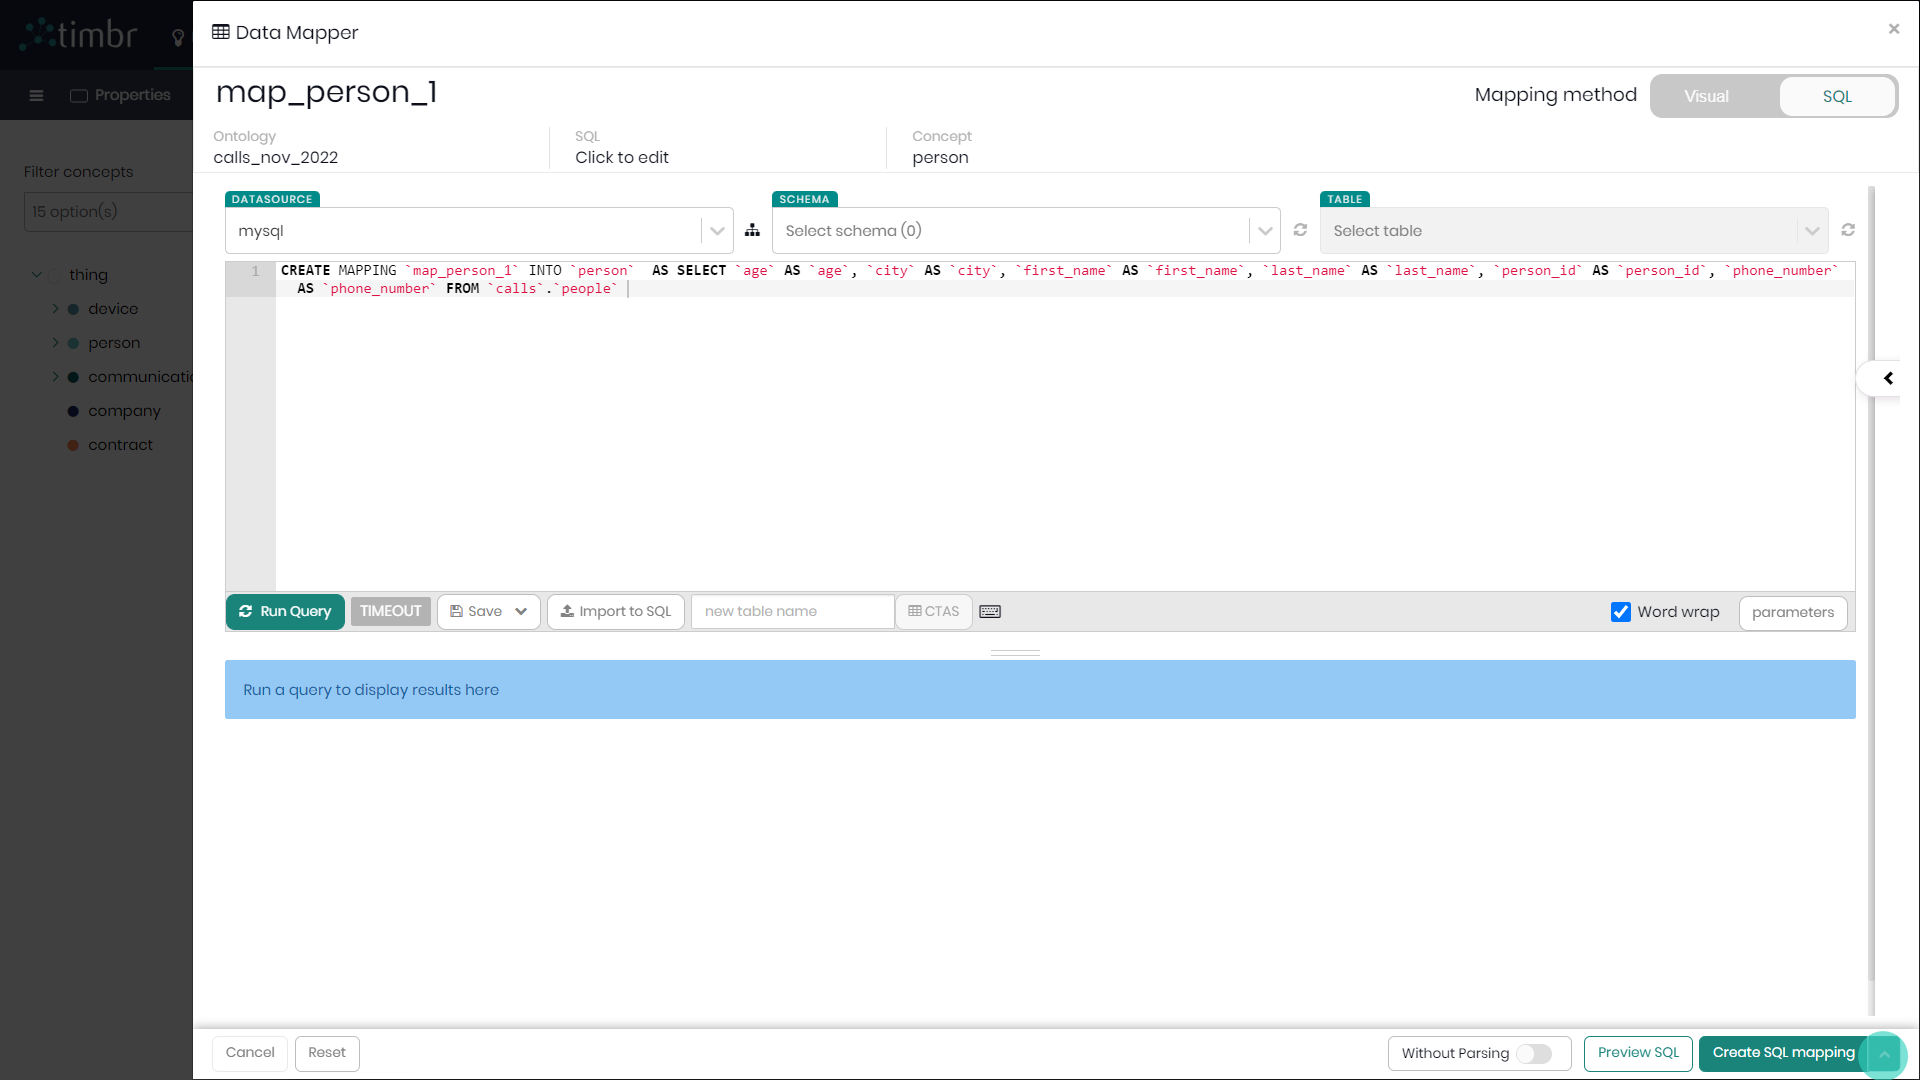Toggle Word wrap checkbox
The height and width of the screenshot is (1080, 1920).
[x=1621, y=612]
